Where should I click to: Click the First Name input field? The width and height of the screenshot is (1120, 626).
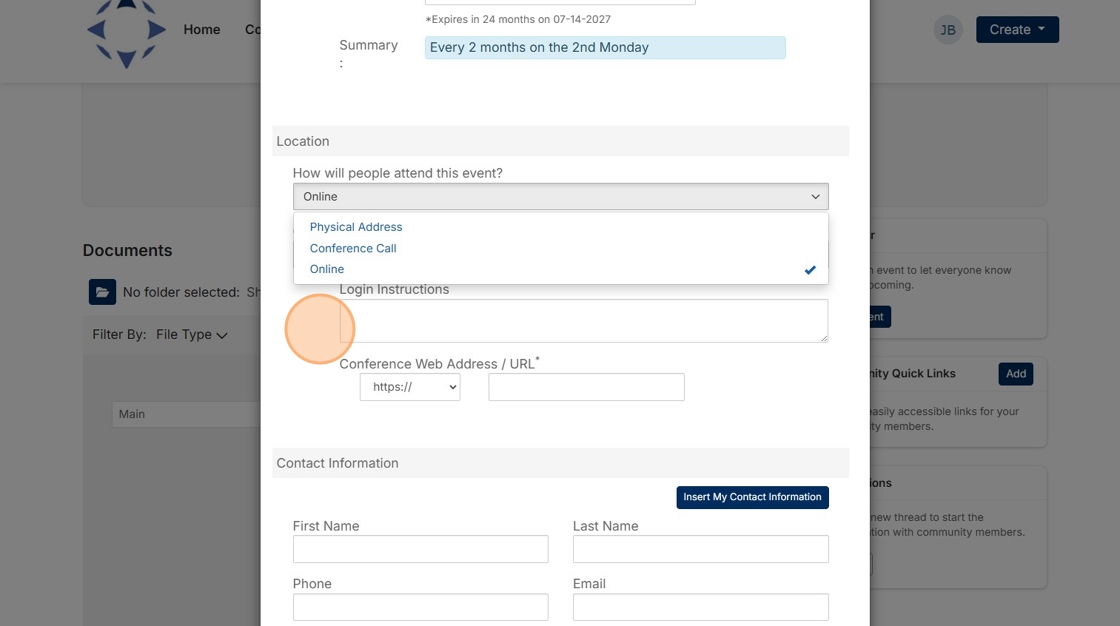[421, 549]
